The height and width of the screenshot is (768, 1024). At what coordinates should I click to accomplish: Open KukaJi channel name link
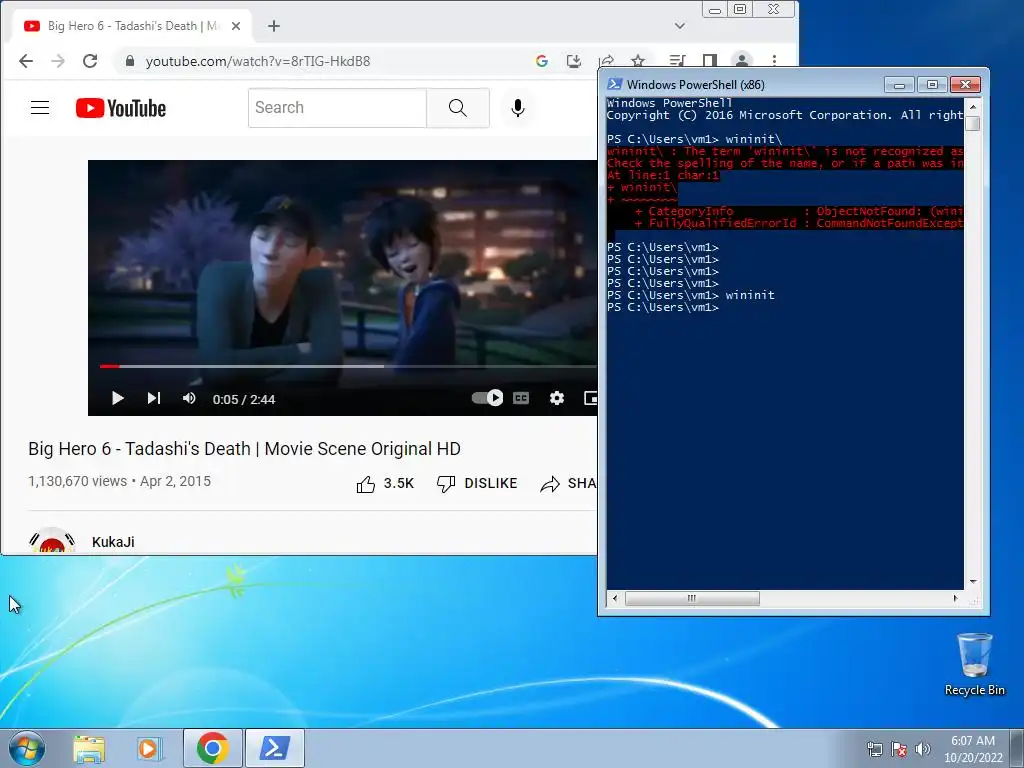[x=113, y=542]
